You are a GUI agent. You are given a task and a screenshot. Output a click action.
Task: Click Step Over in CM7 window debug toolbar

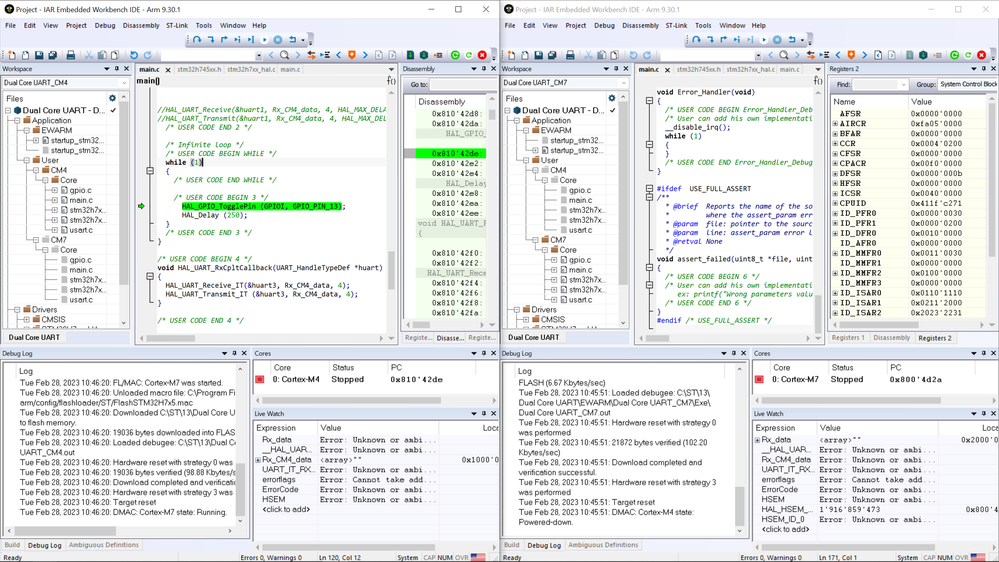[696, 40]
